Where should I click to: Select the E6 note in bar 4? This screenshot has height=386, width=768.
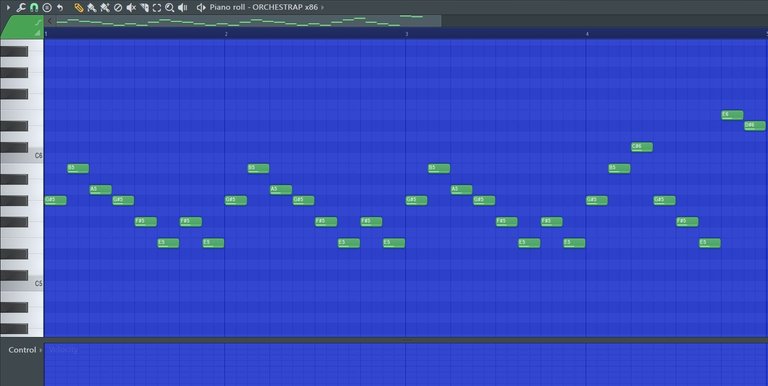[732, 115]
